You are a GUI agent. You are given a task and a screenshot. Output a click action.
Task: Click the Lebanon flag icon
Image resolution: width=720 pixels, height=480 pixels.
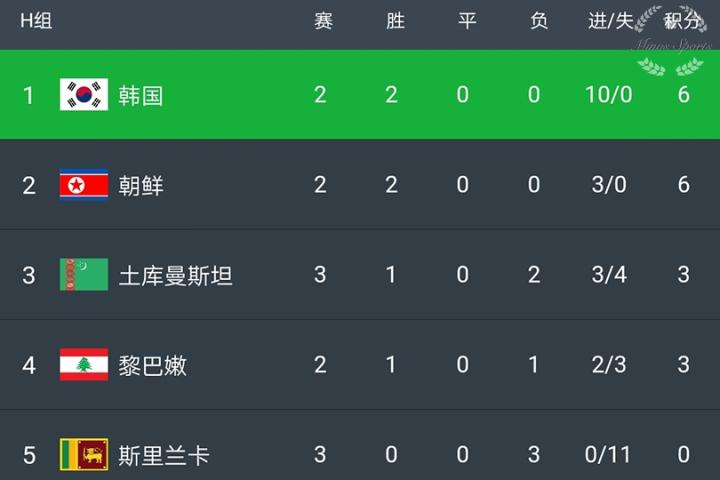(84, 365)
